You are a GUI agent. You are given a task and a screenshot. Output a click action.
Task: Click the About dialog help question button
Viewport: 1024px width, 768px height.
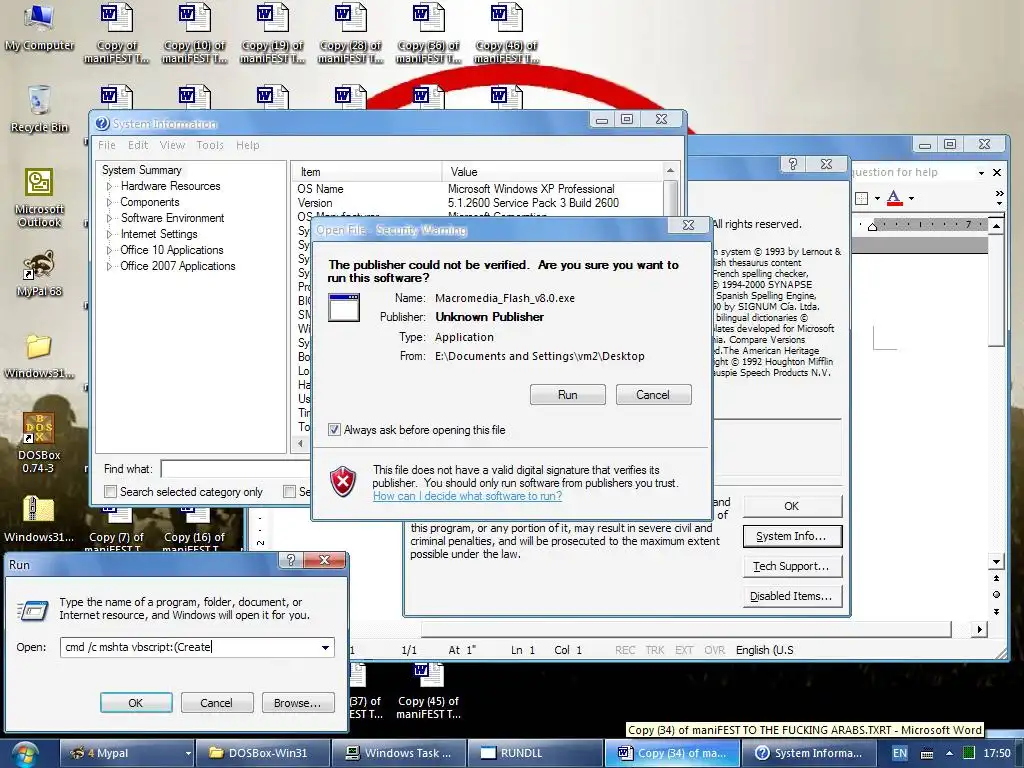click(793, 164)
